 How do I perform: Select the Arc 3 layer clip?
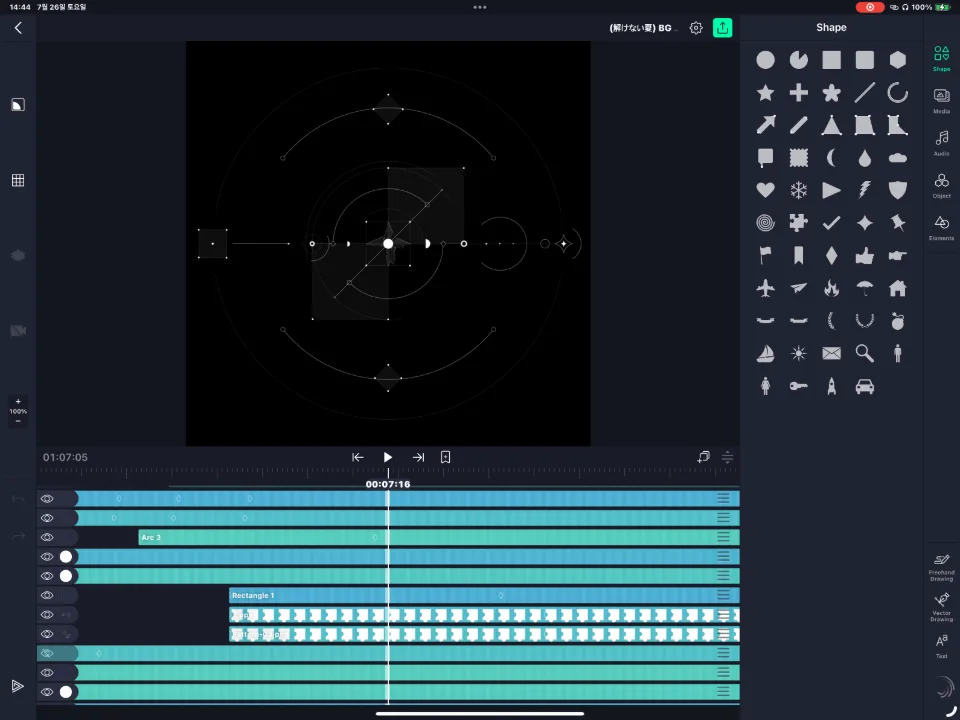coord(439,537)
